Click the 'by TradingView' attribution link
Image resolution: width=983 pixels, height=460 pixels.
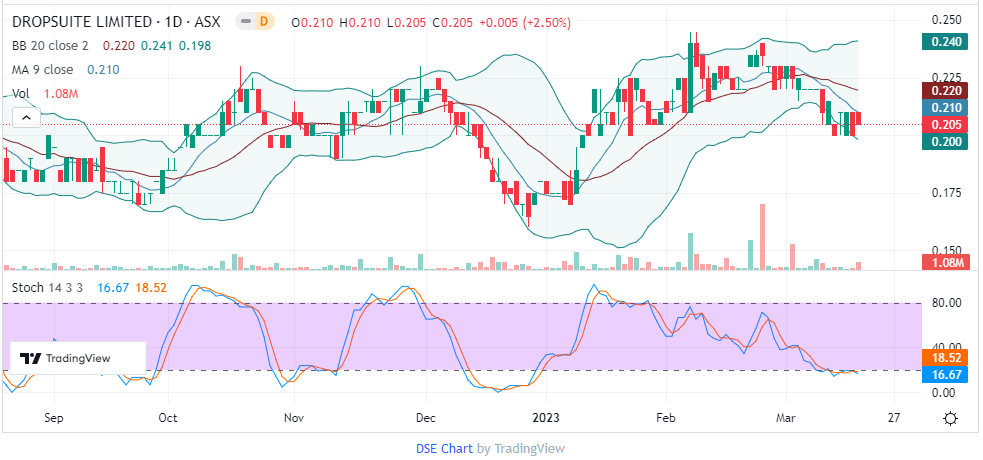[521, 448]
